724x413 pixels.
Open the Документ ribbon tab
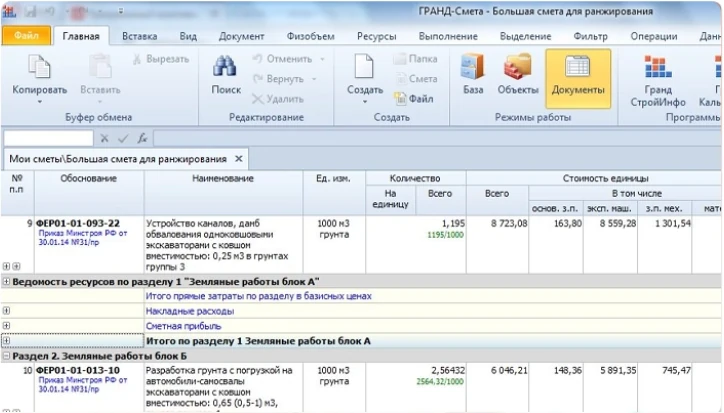point(241,36)
